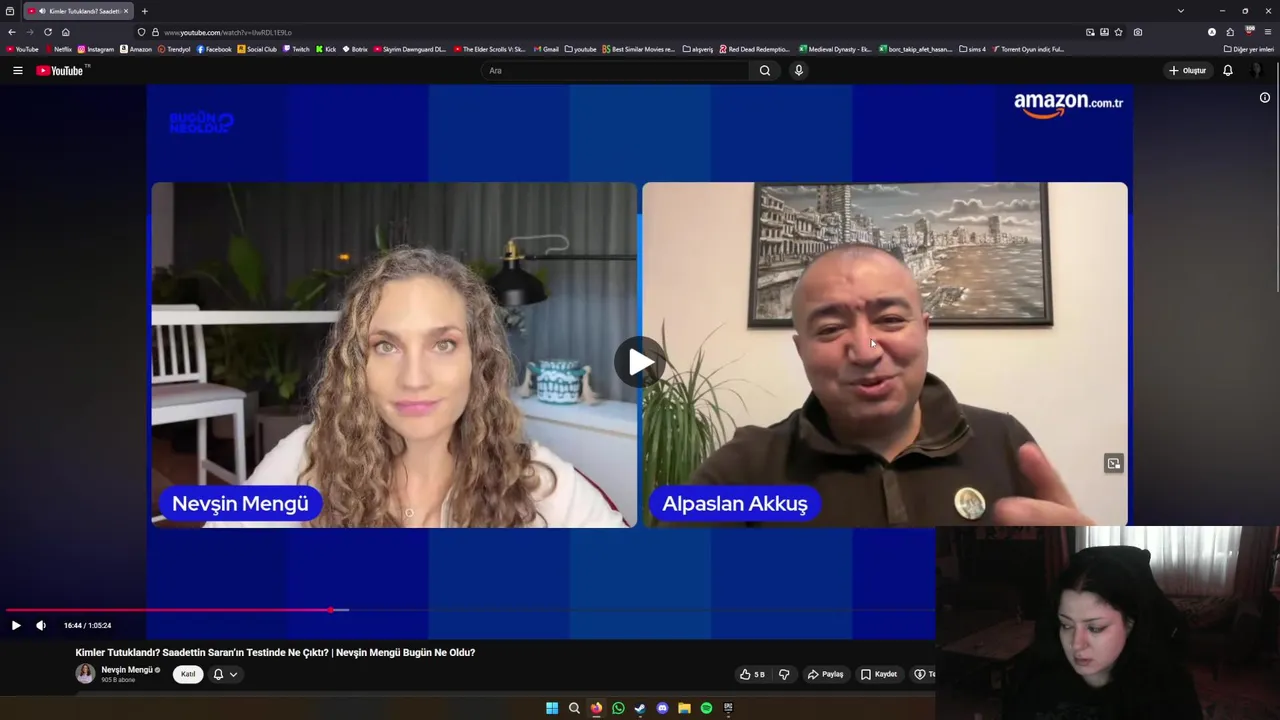Go to YouTube home via the logo
The image size is (1280, 720).
[62, 70]
